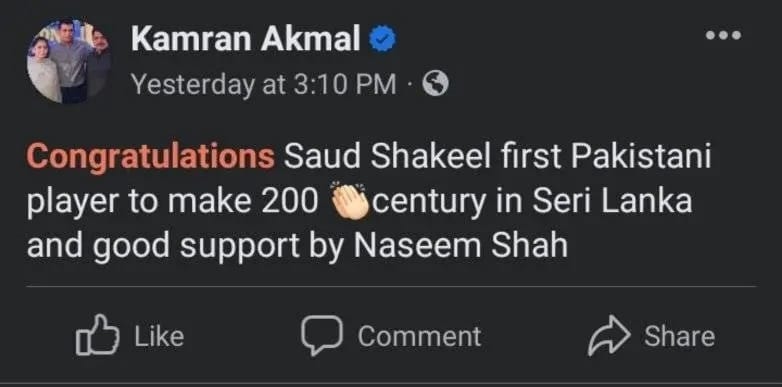Image resolution: width=782 pixels, height=387 pixels.
Task: Click the words Seri Lanka in the post
Action: [612, 201]
